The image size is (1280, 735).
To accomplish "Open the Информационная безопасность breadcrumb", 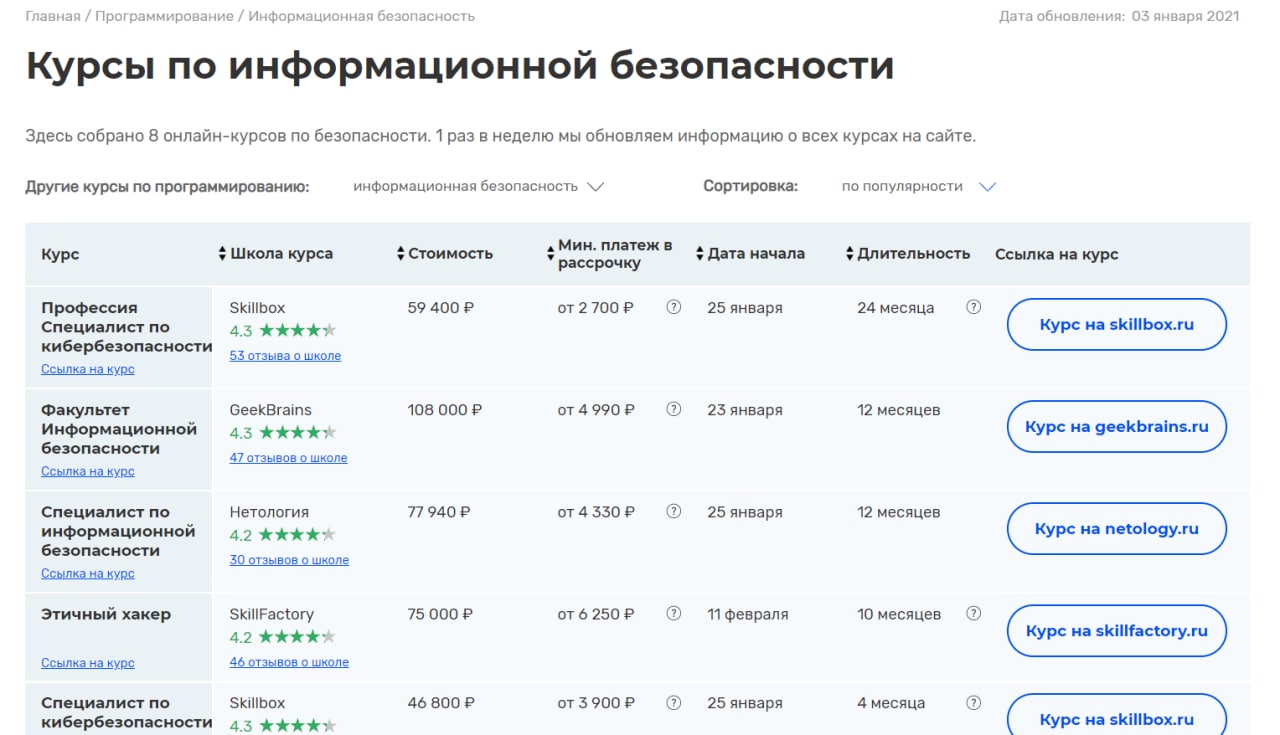I will (362, 16).
